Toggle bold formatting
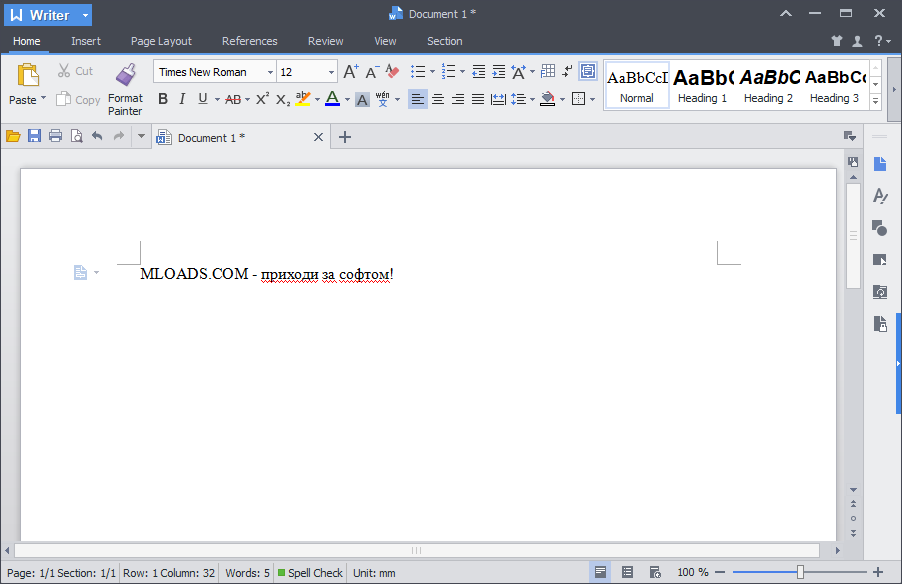The height and width of the screenshot is (584, 902). (x=163, y=99)
